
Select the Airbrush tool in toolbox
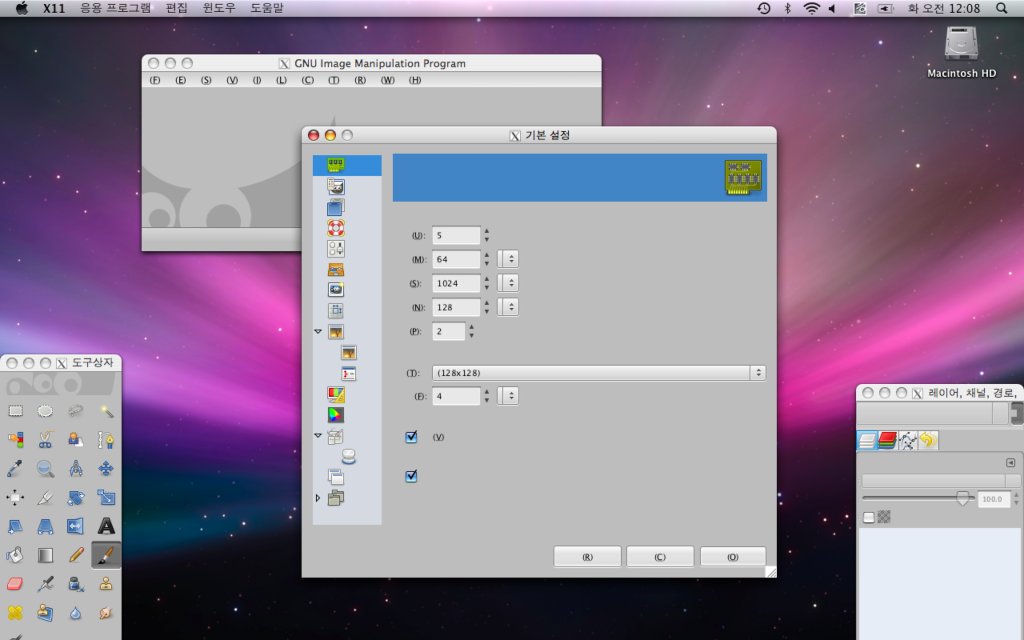click(45, 583)
